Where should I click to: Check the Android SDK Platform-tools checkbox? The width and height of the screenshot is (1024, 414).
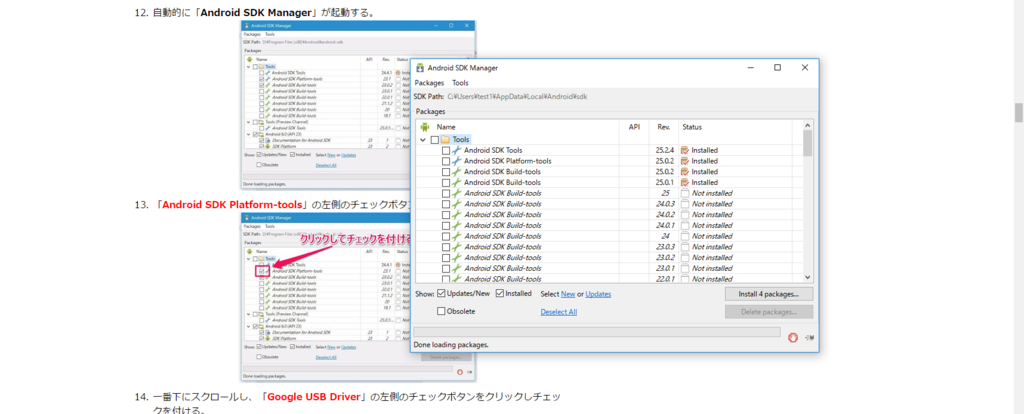click(x=446, y=161)
